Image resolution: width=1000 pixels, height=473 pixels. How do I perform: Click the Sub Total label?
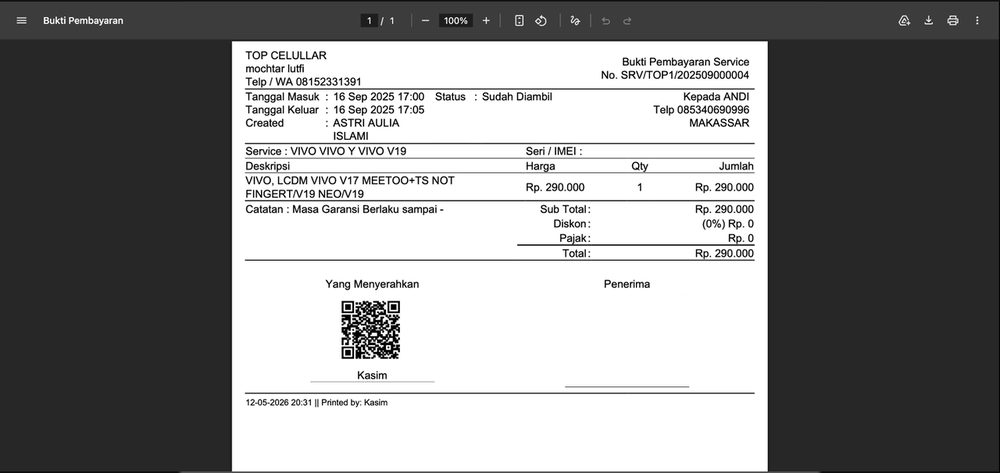564,209
